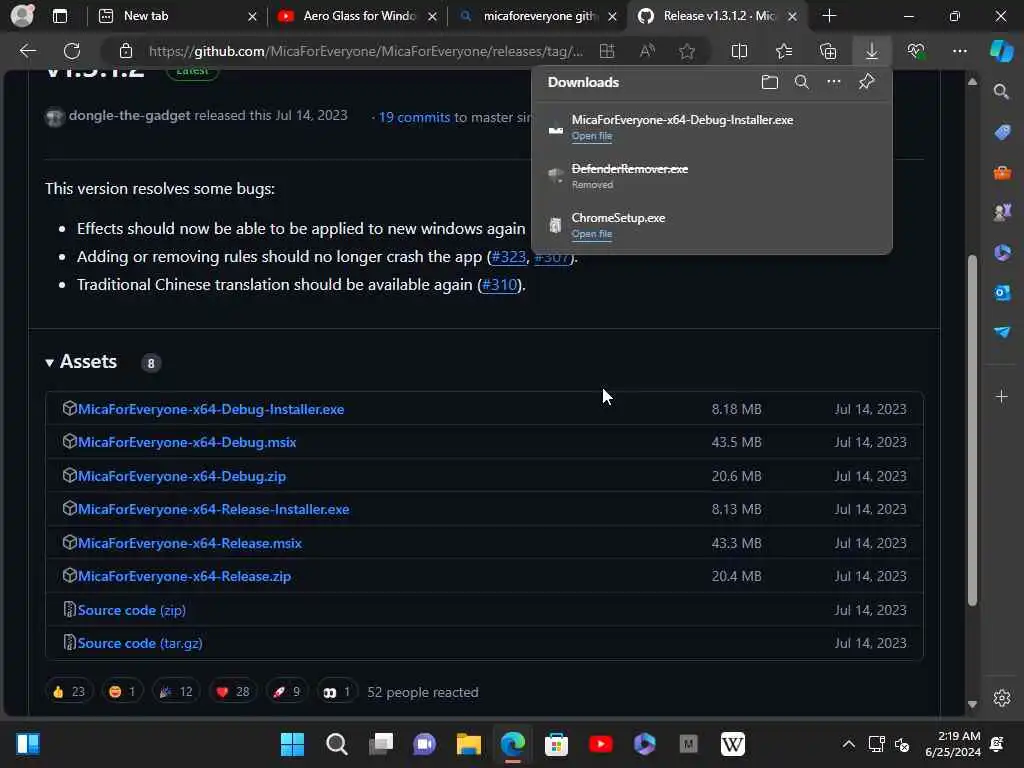Open a new browser tab
This screenshot has height=768, width=1024.
pyautogui.click(x=829, y=16)
